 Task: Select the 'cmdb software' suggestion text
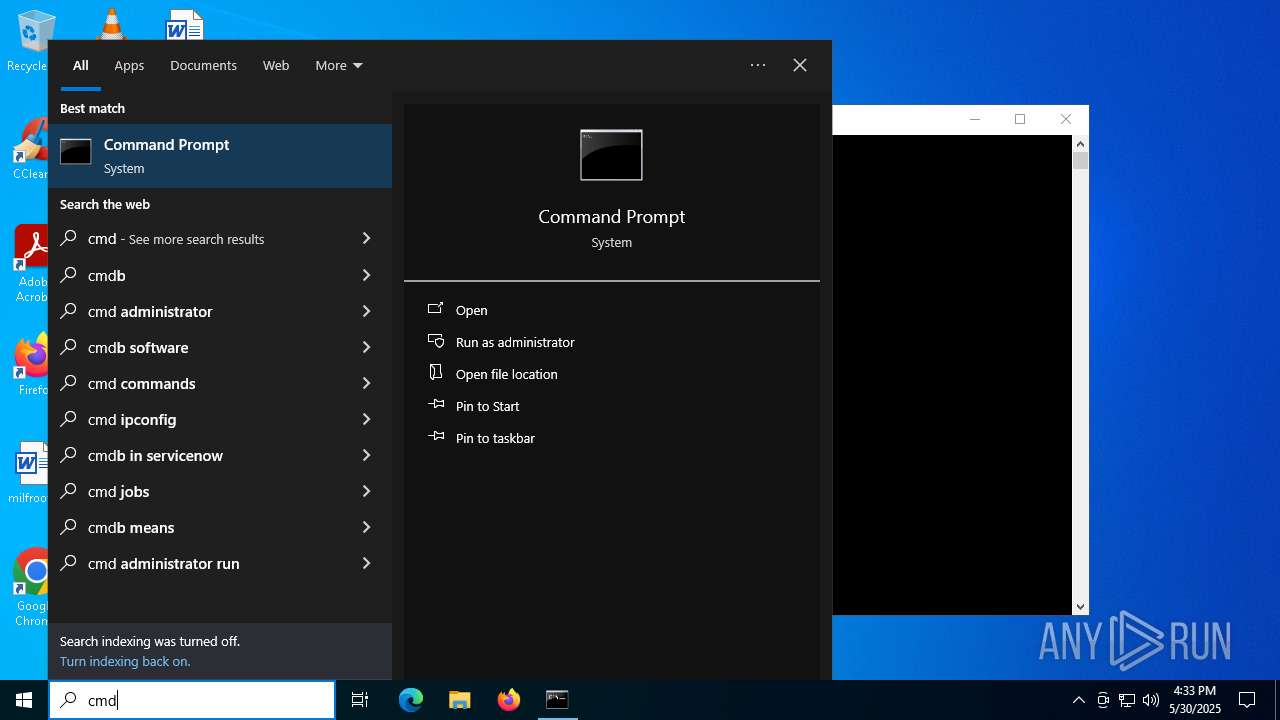[x=138, y=347]
